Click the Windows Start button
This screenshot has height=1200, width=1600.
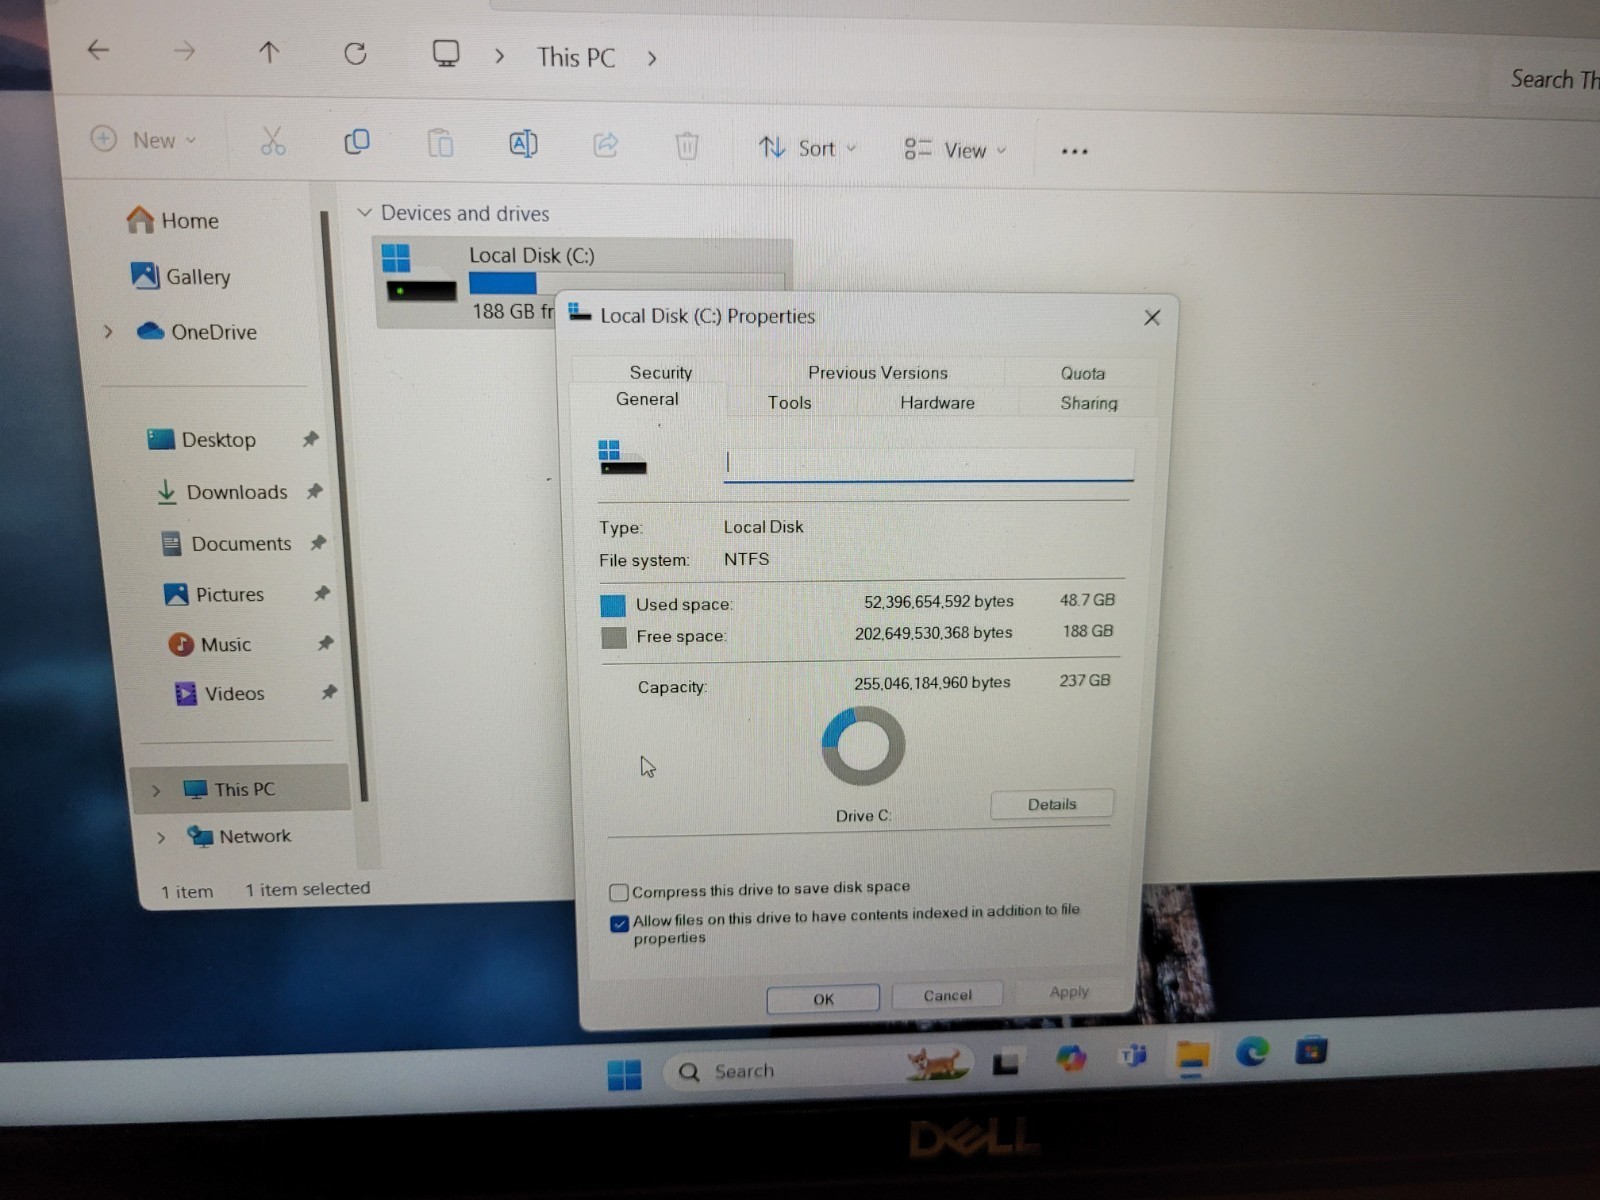click(624, 1074)
